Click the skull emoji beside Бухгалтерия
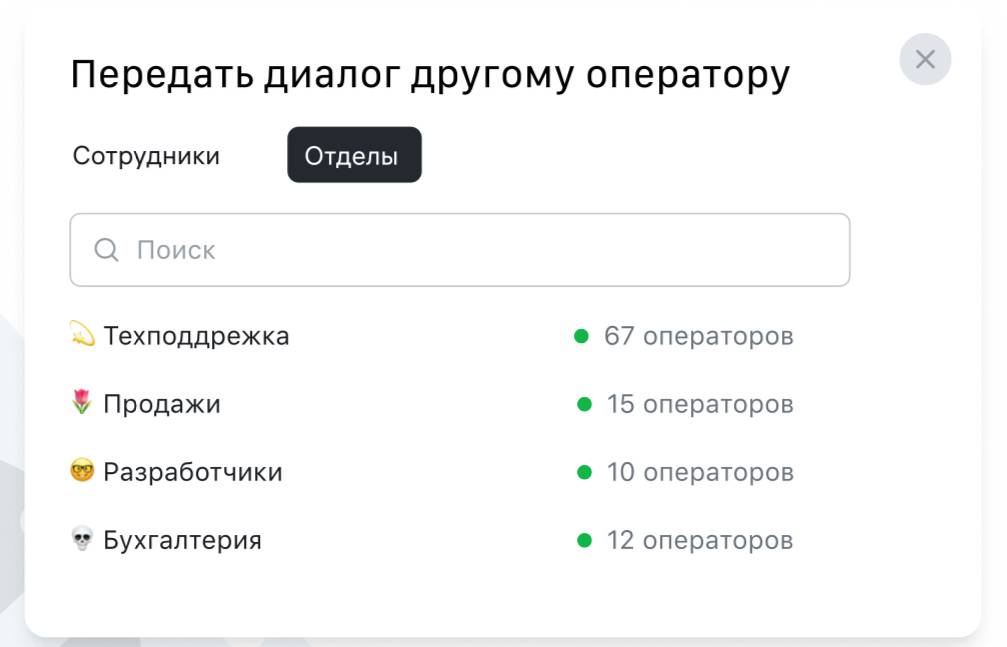The image size is (1007, 647). point(82,540)
